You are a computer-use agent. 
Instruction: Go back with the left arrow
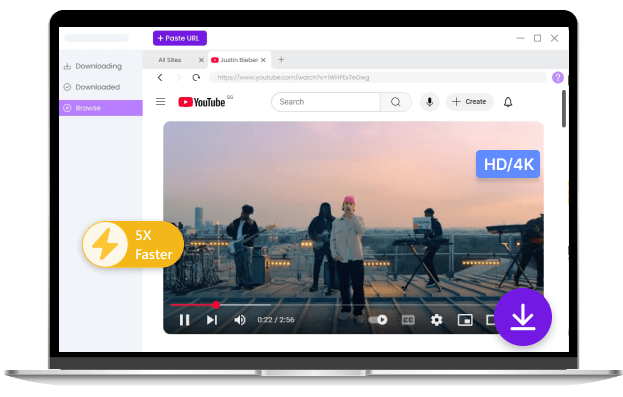click(x=160, y=77)
